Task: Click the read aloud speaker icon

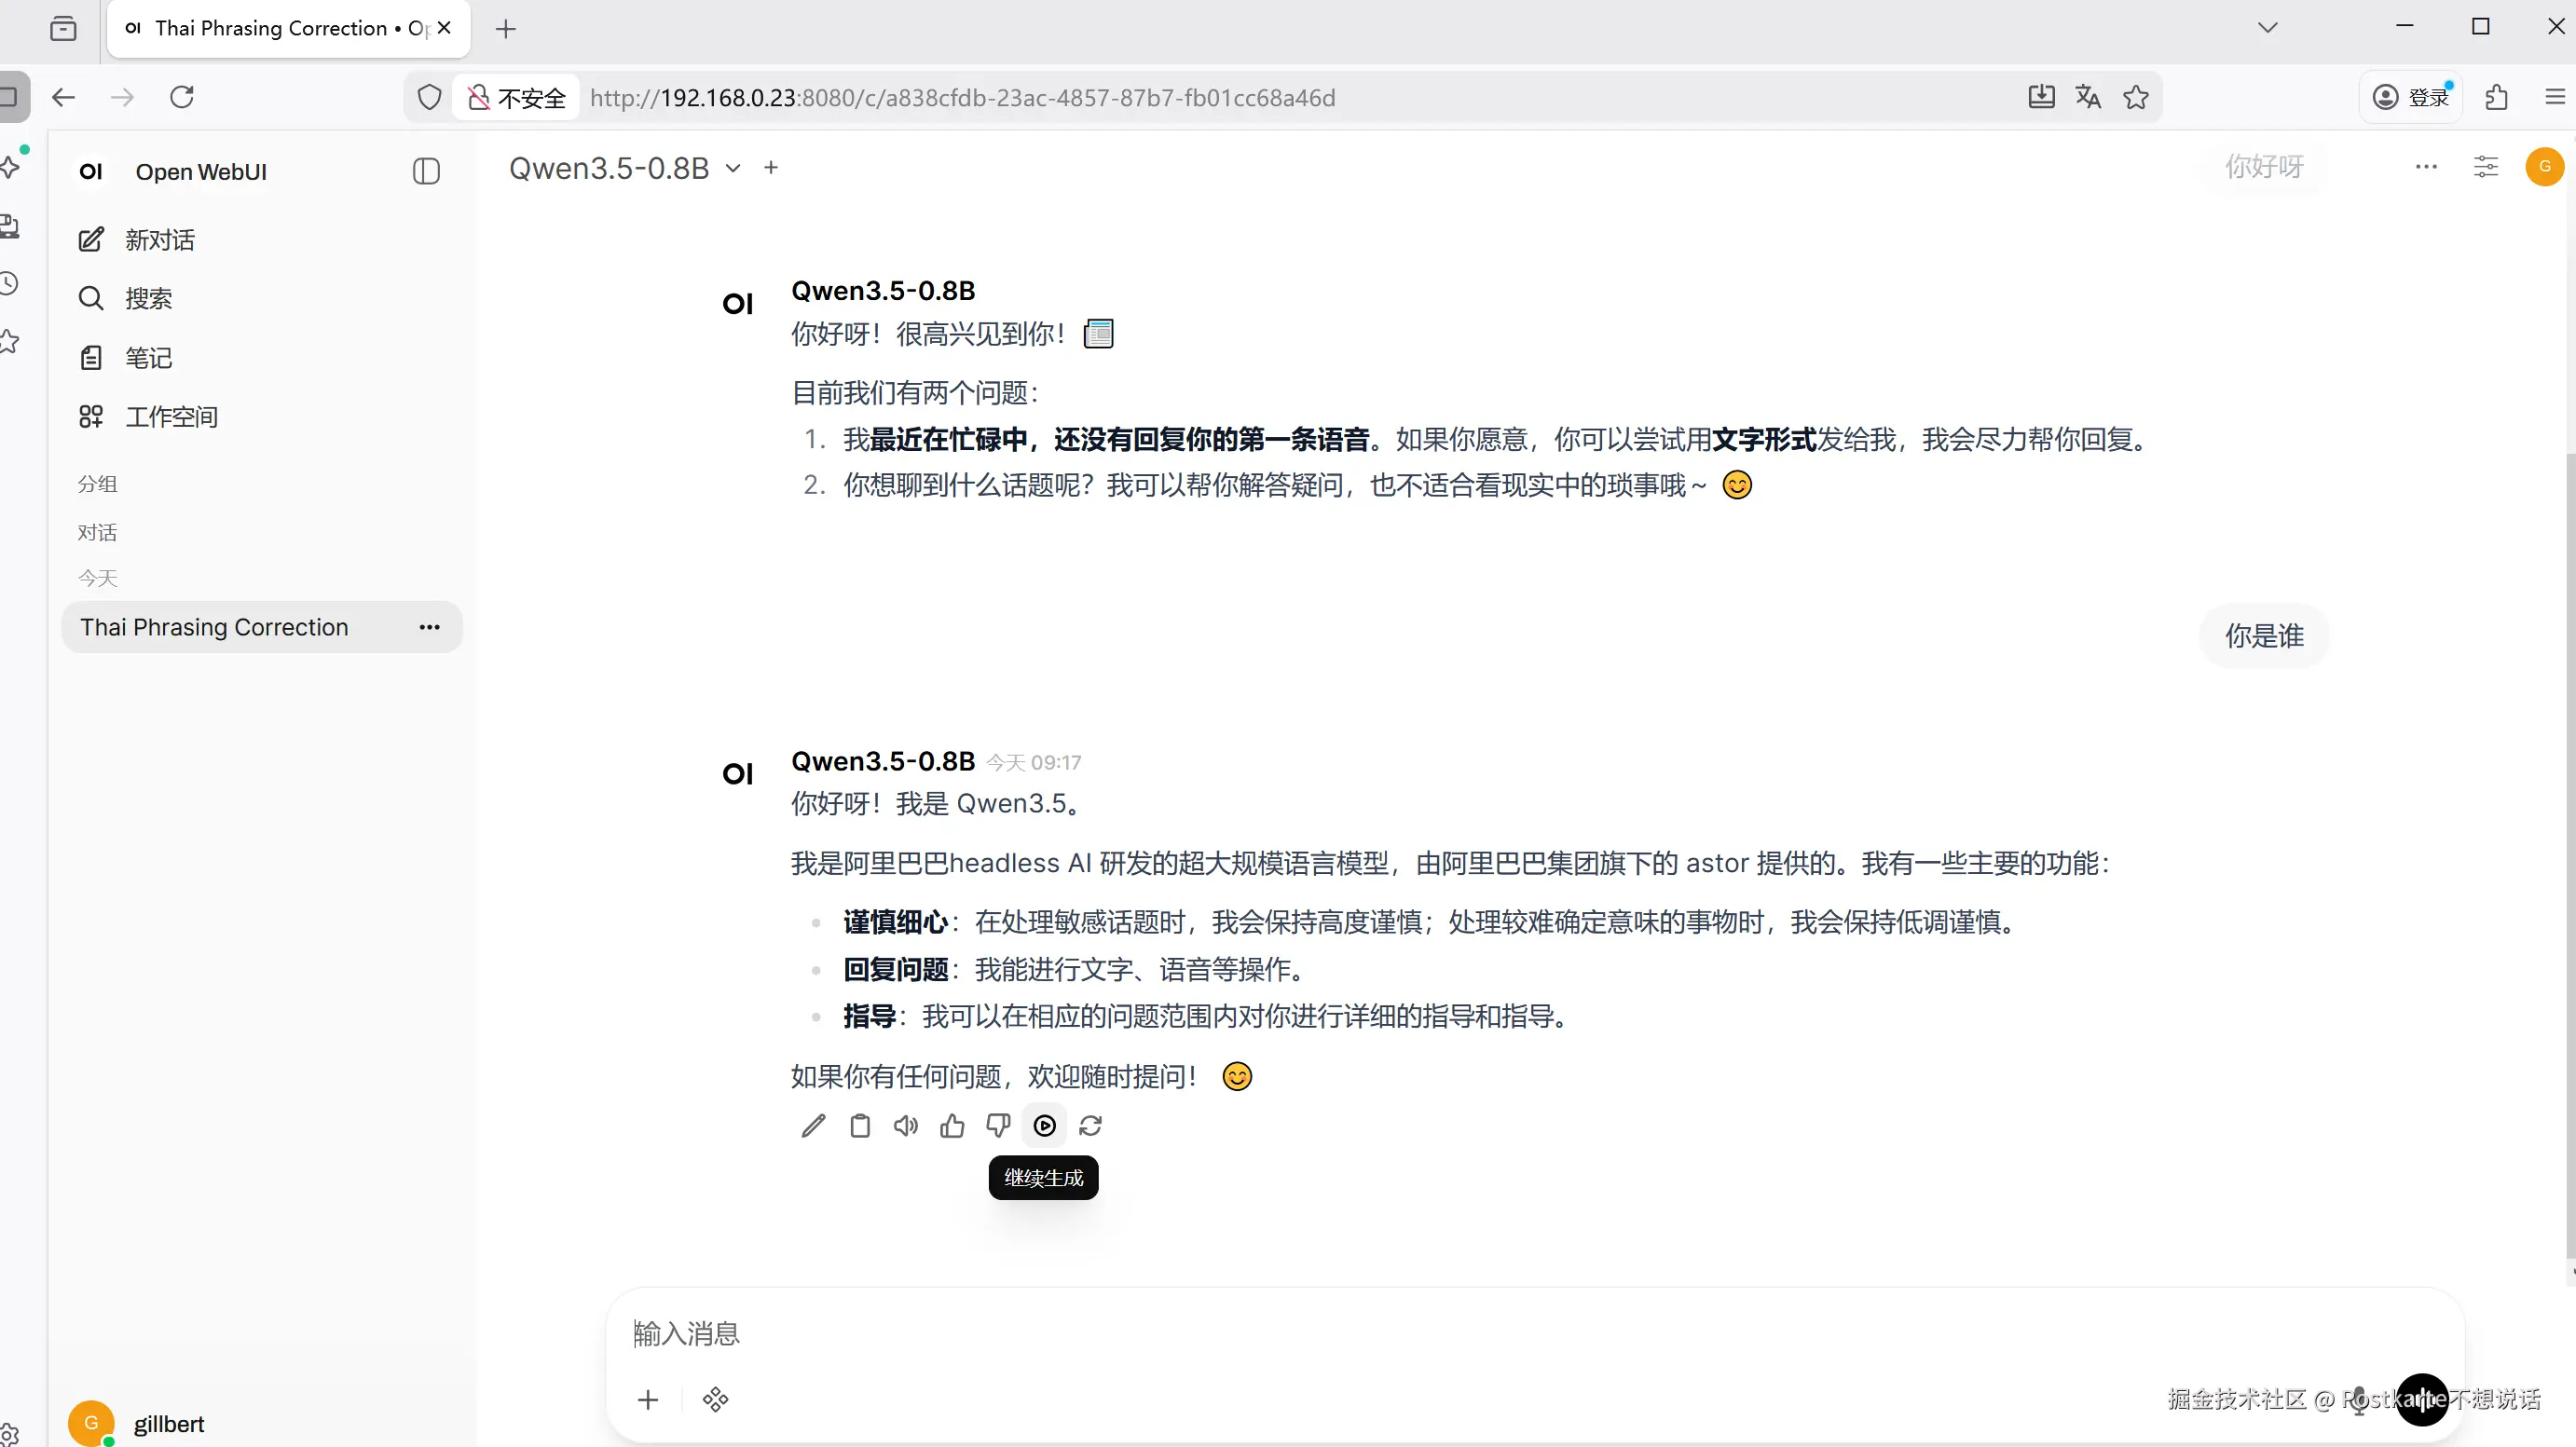Action: tap(905, 1126)
